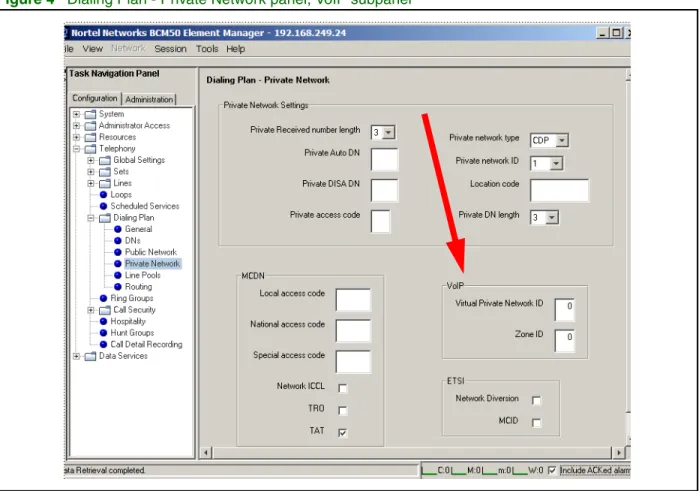Screen dimensions: 699x491
Task: Open the Private network type dropdown
Action: [562, 140]
